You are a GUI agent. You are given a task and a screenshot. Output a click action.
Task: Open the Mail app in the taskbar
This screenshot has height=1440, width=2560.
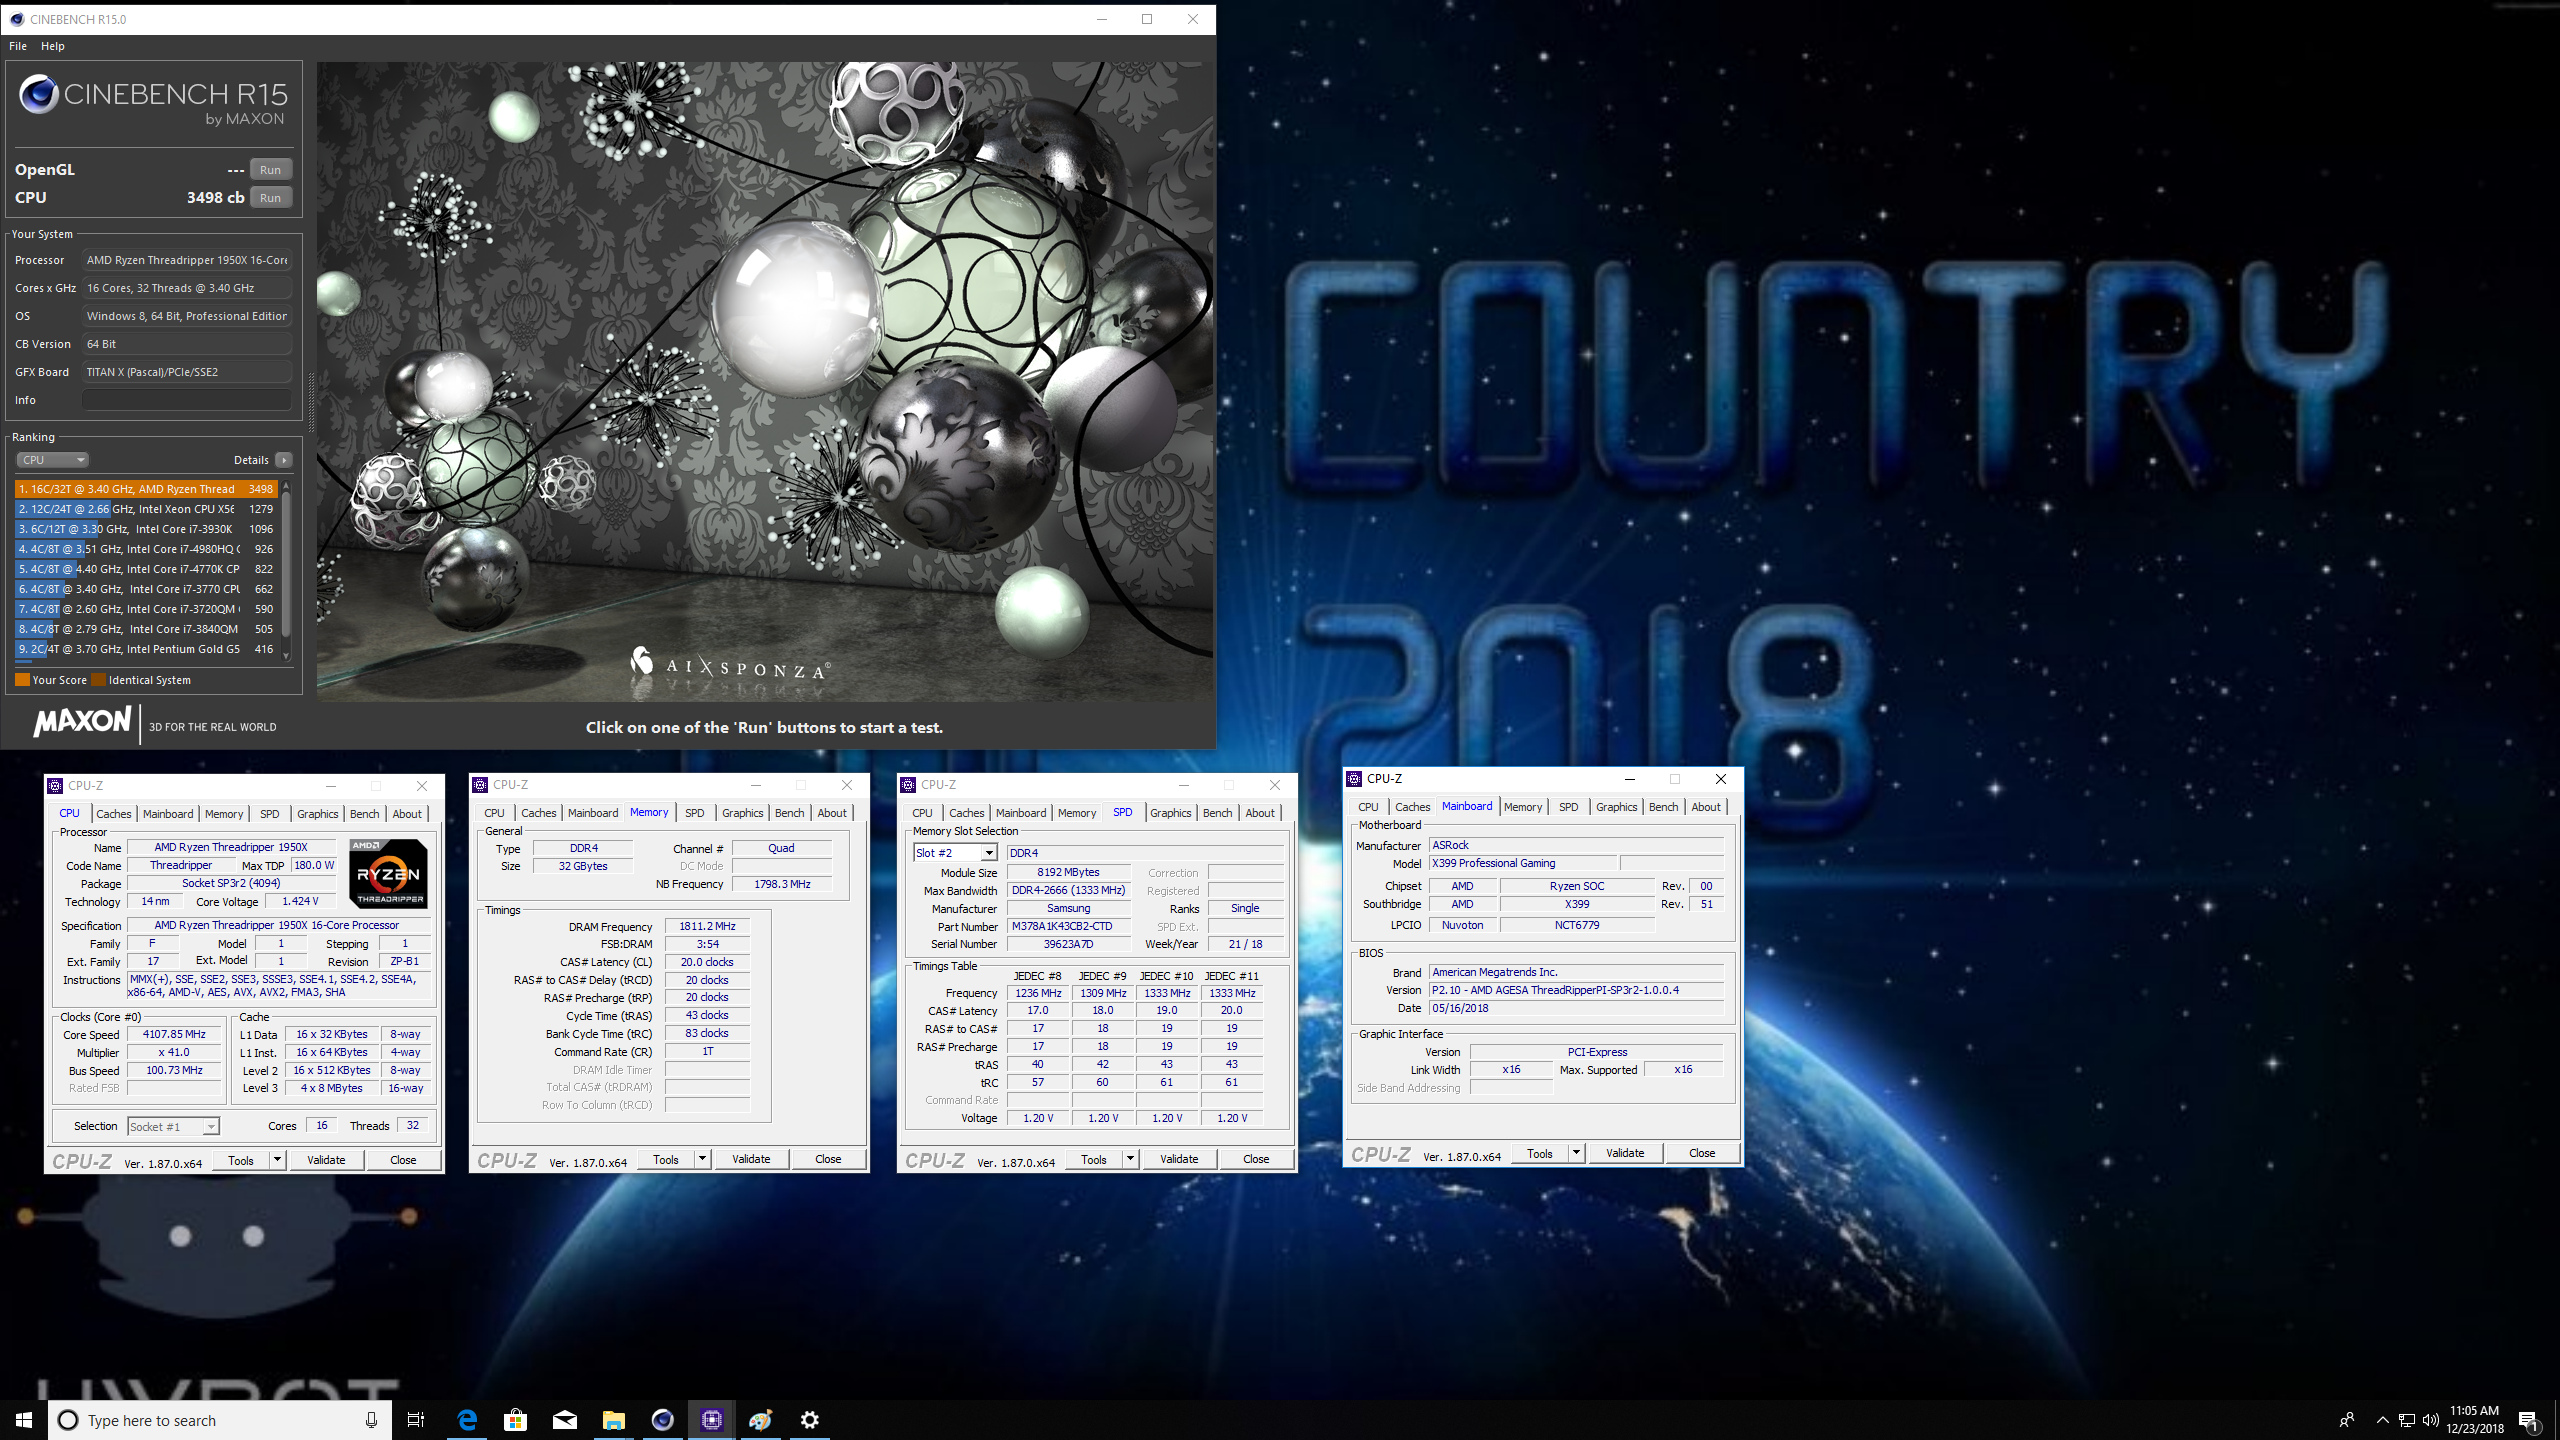click(x=564, y=1420)
